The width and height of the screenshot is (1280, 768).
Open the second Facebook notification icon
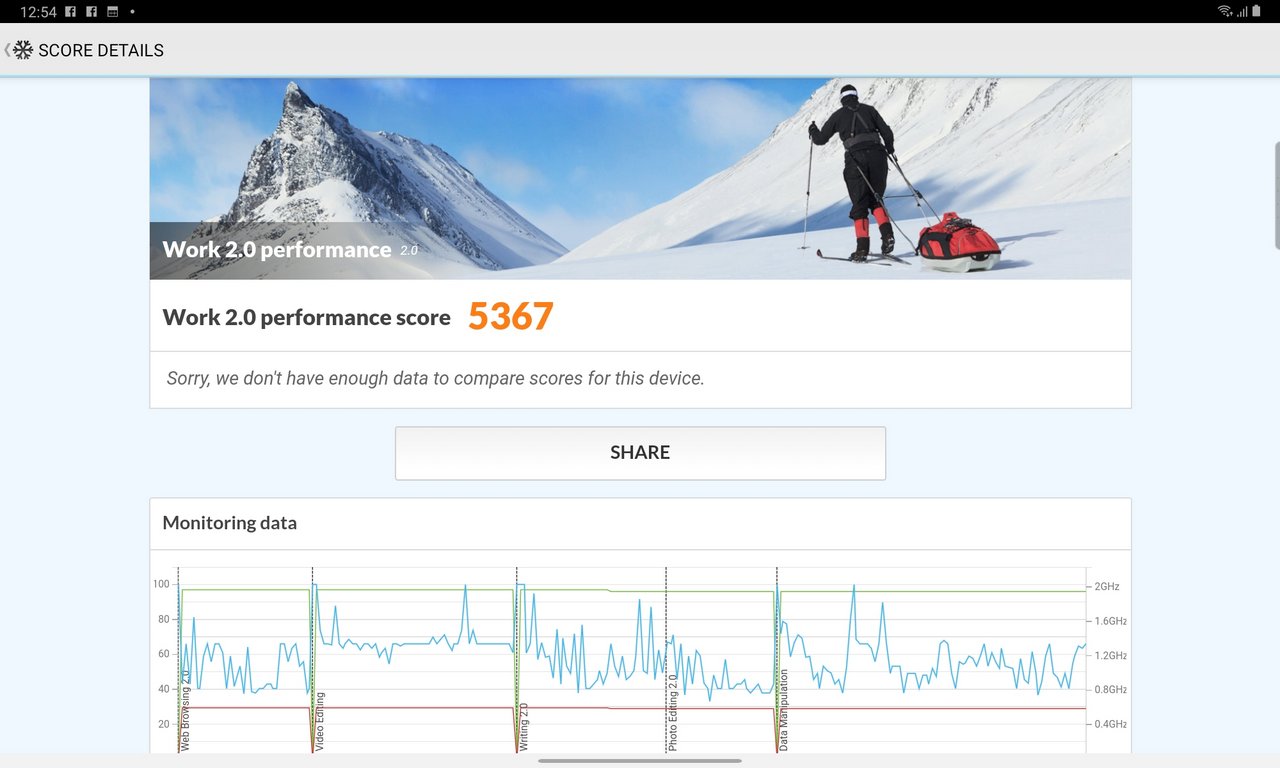(x=91, y=12)
